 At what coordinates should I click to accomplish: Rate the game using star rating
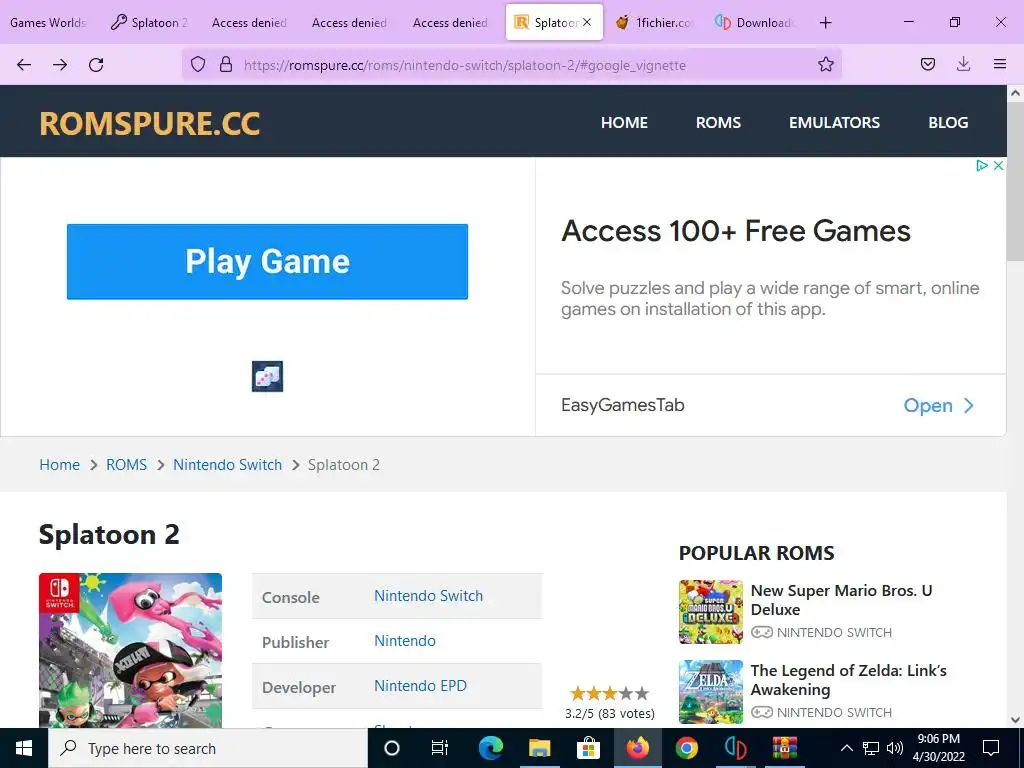pyautogui.click(x=609, y=693)
